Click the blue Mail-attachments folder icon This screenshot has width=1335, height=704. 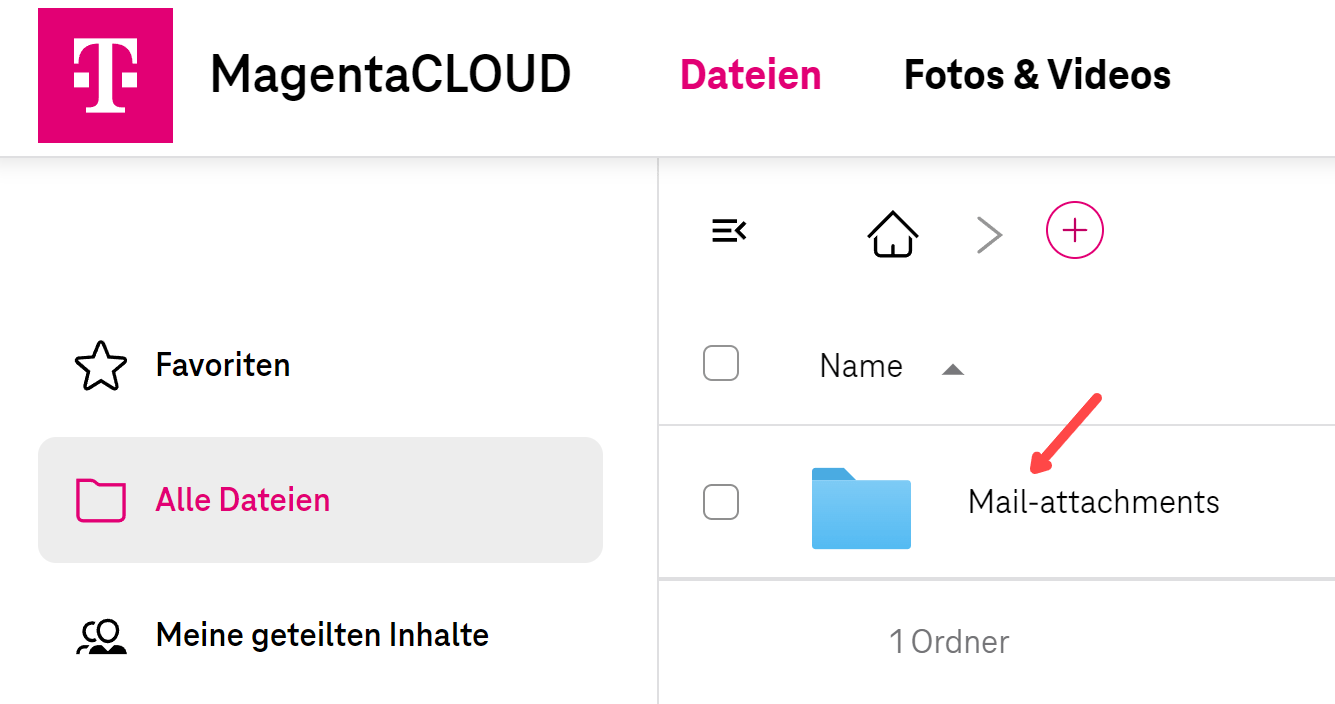(861, 508)
